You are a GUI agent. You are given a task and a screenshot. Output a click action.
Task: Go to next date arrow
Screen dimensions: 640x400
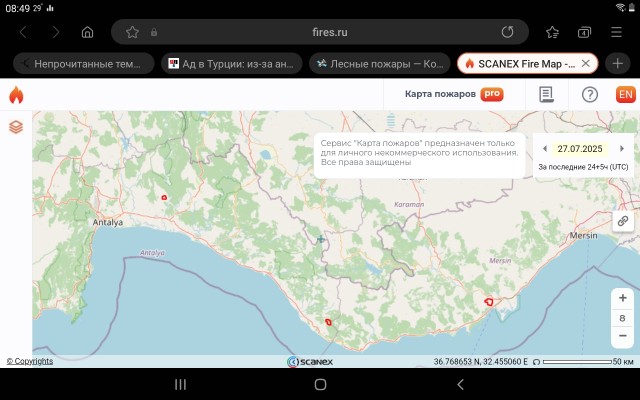tap(622, 149)
